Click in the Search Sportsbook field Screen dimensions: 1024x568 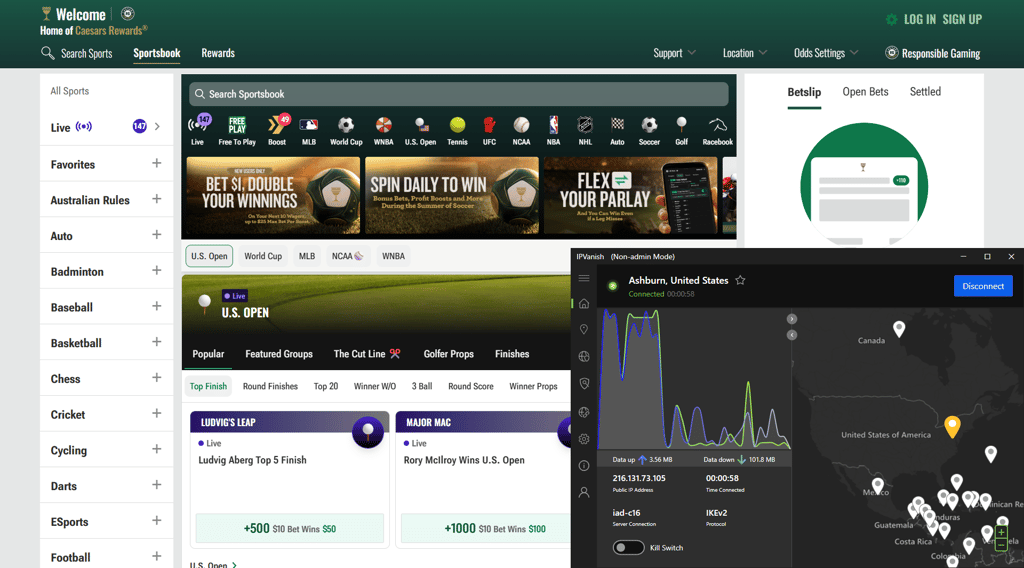coord(458,94)
